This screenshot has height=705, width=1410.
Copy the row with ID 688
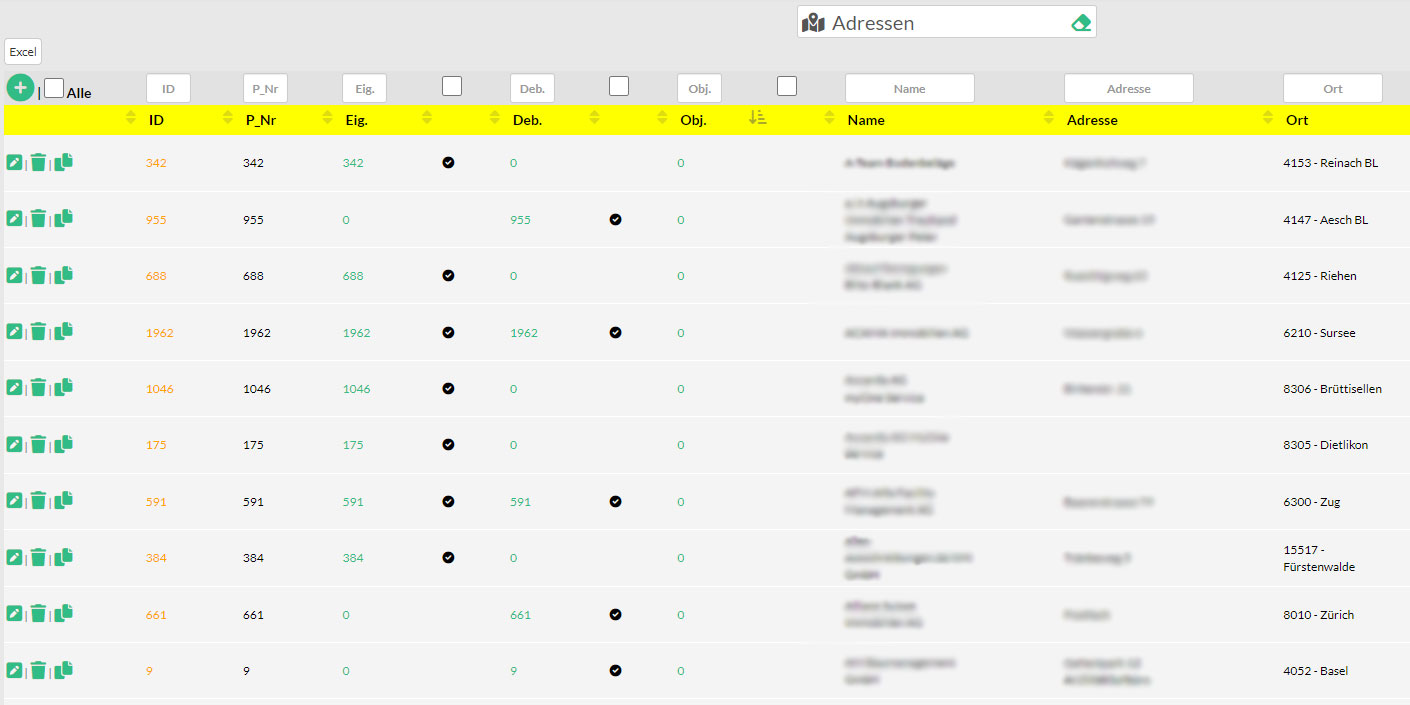(x=64, y=275)
